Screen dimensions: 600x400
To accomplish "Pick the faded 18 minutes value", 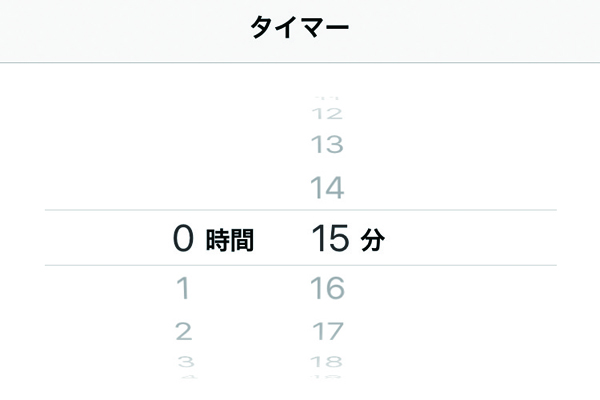I will [327, 360].
